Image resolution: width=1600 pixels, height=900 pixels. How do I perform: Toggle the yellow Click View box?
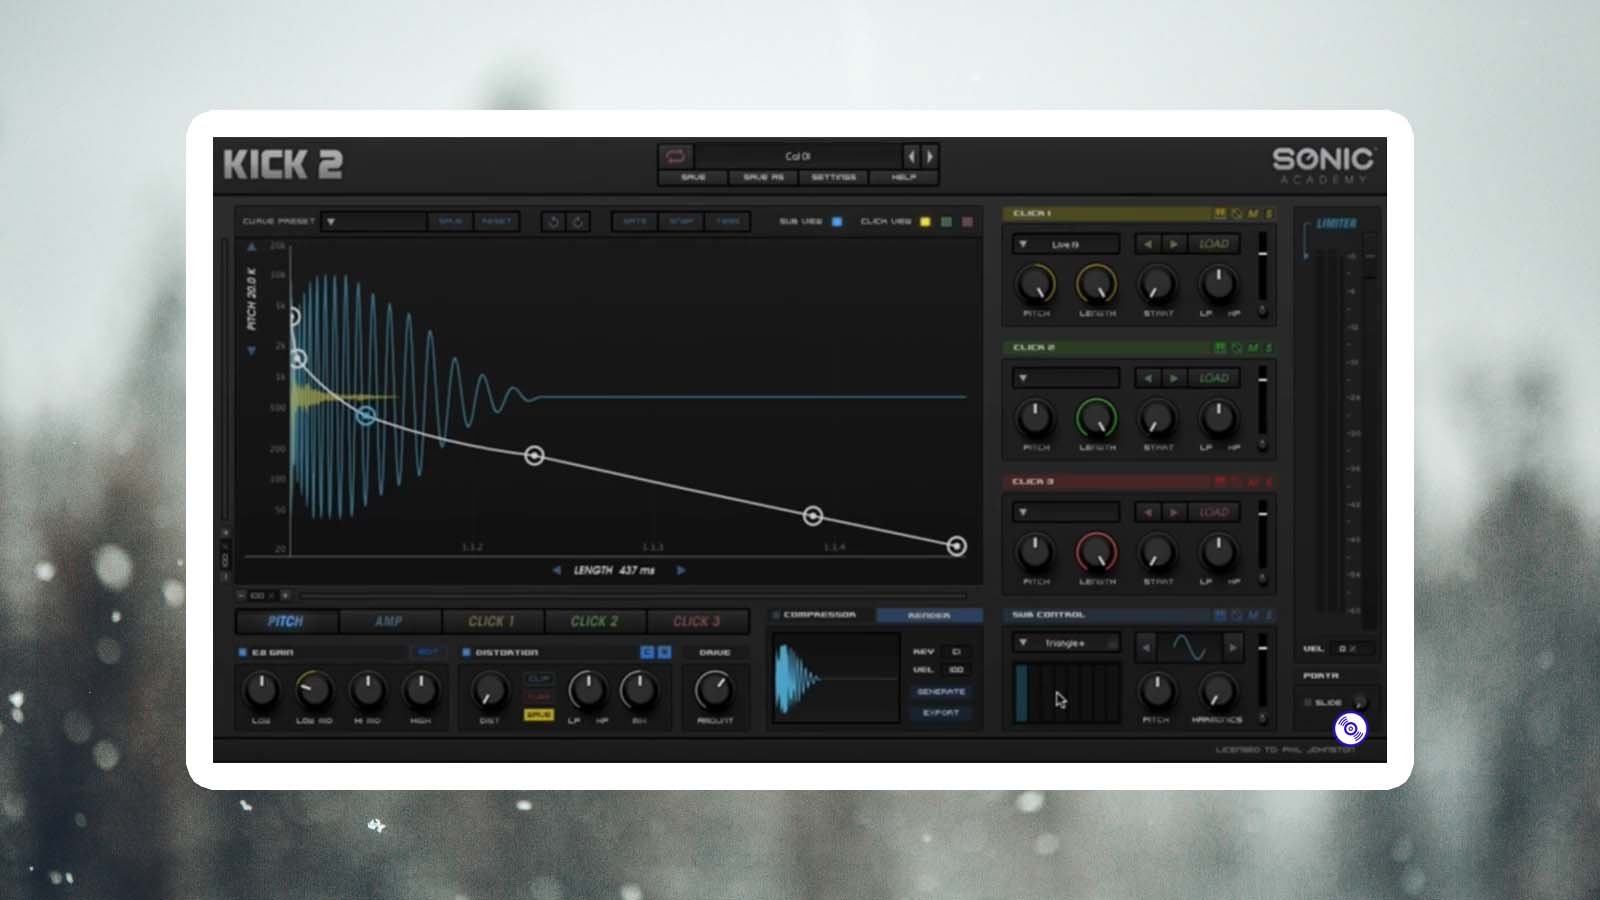click(x=925, y=221)
